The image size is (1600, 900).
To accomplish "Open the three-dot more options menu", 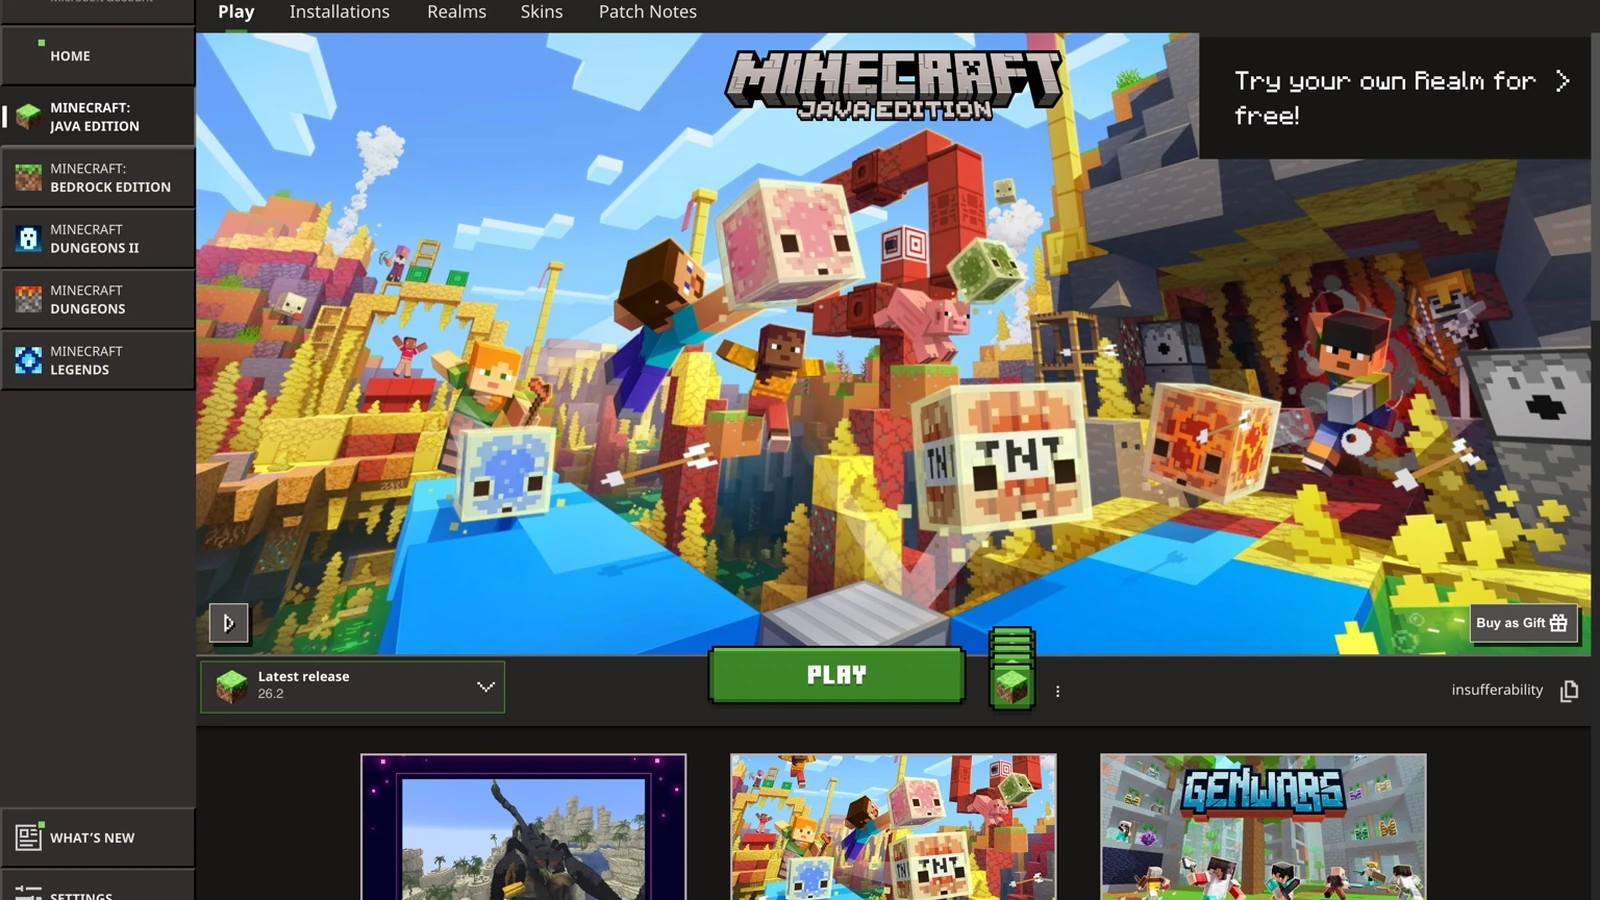I will point(1058,691).
